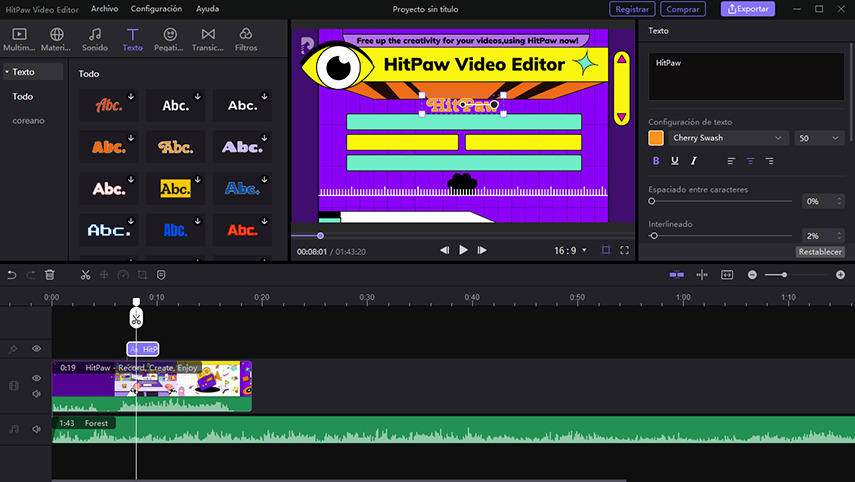This screenshot has height=482, width=855.
Task: Mute the video track audio
Action: [37, 394]
